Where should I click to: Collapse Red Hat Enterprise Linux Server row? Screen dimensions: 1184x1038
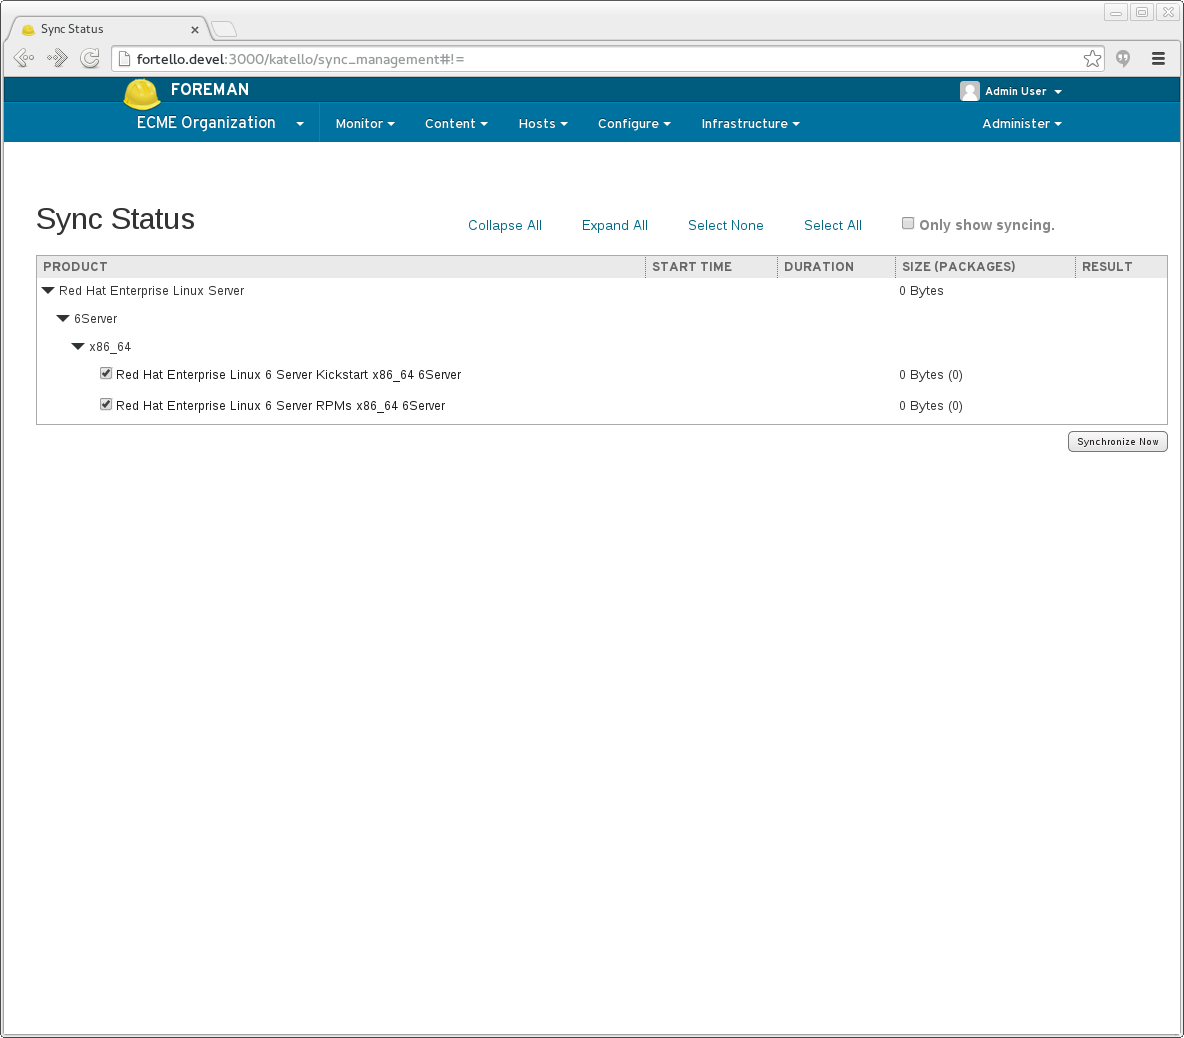pyautogui.click(x=48, y=291)
